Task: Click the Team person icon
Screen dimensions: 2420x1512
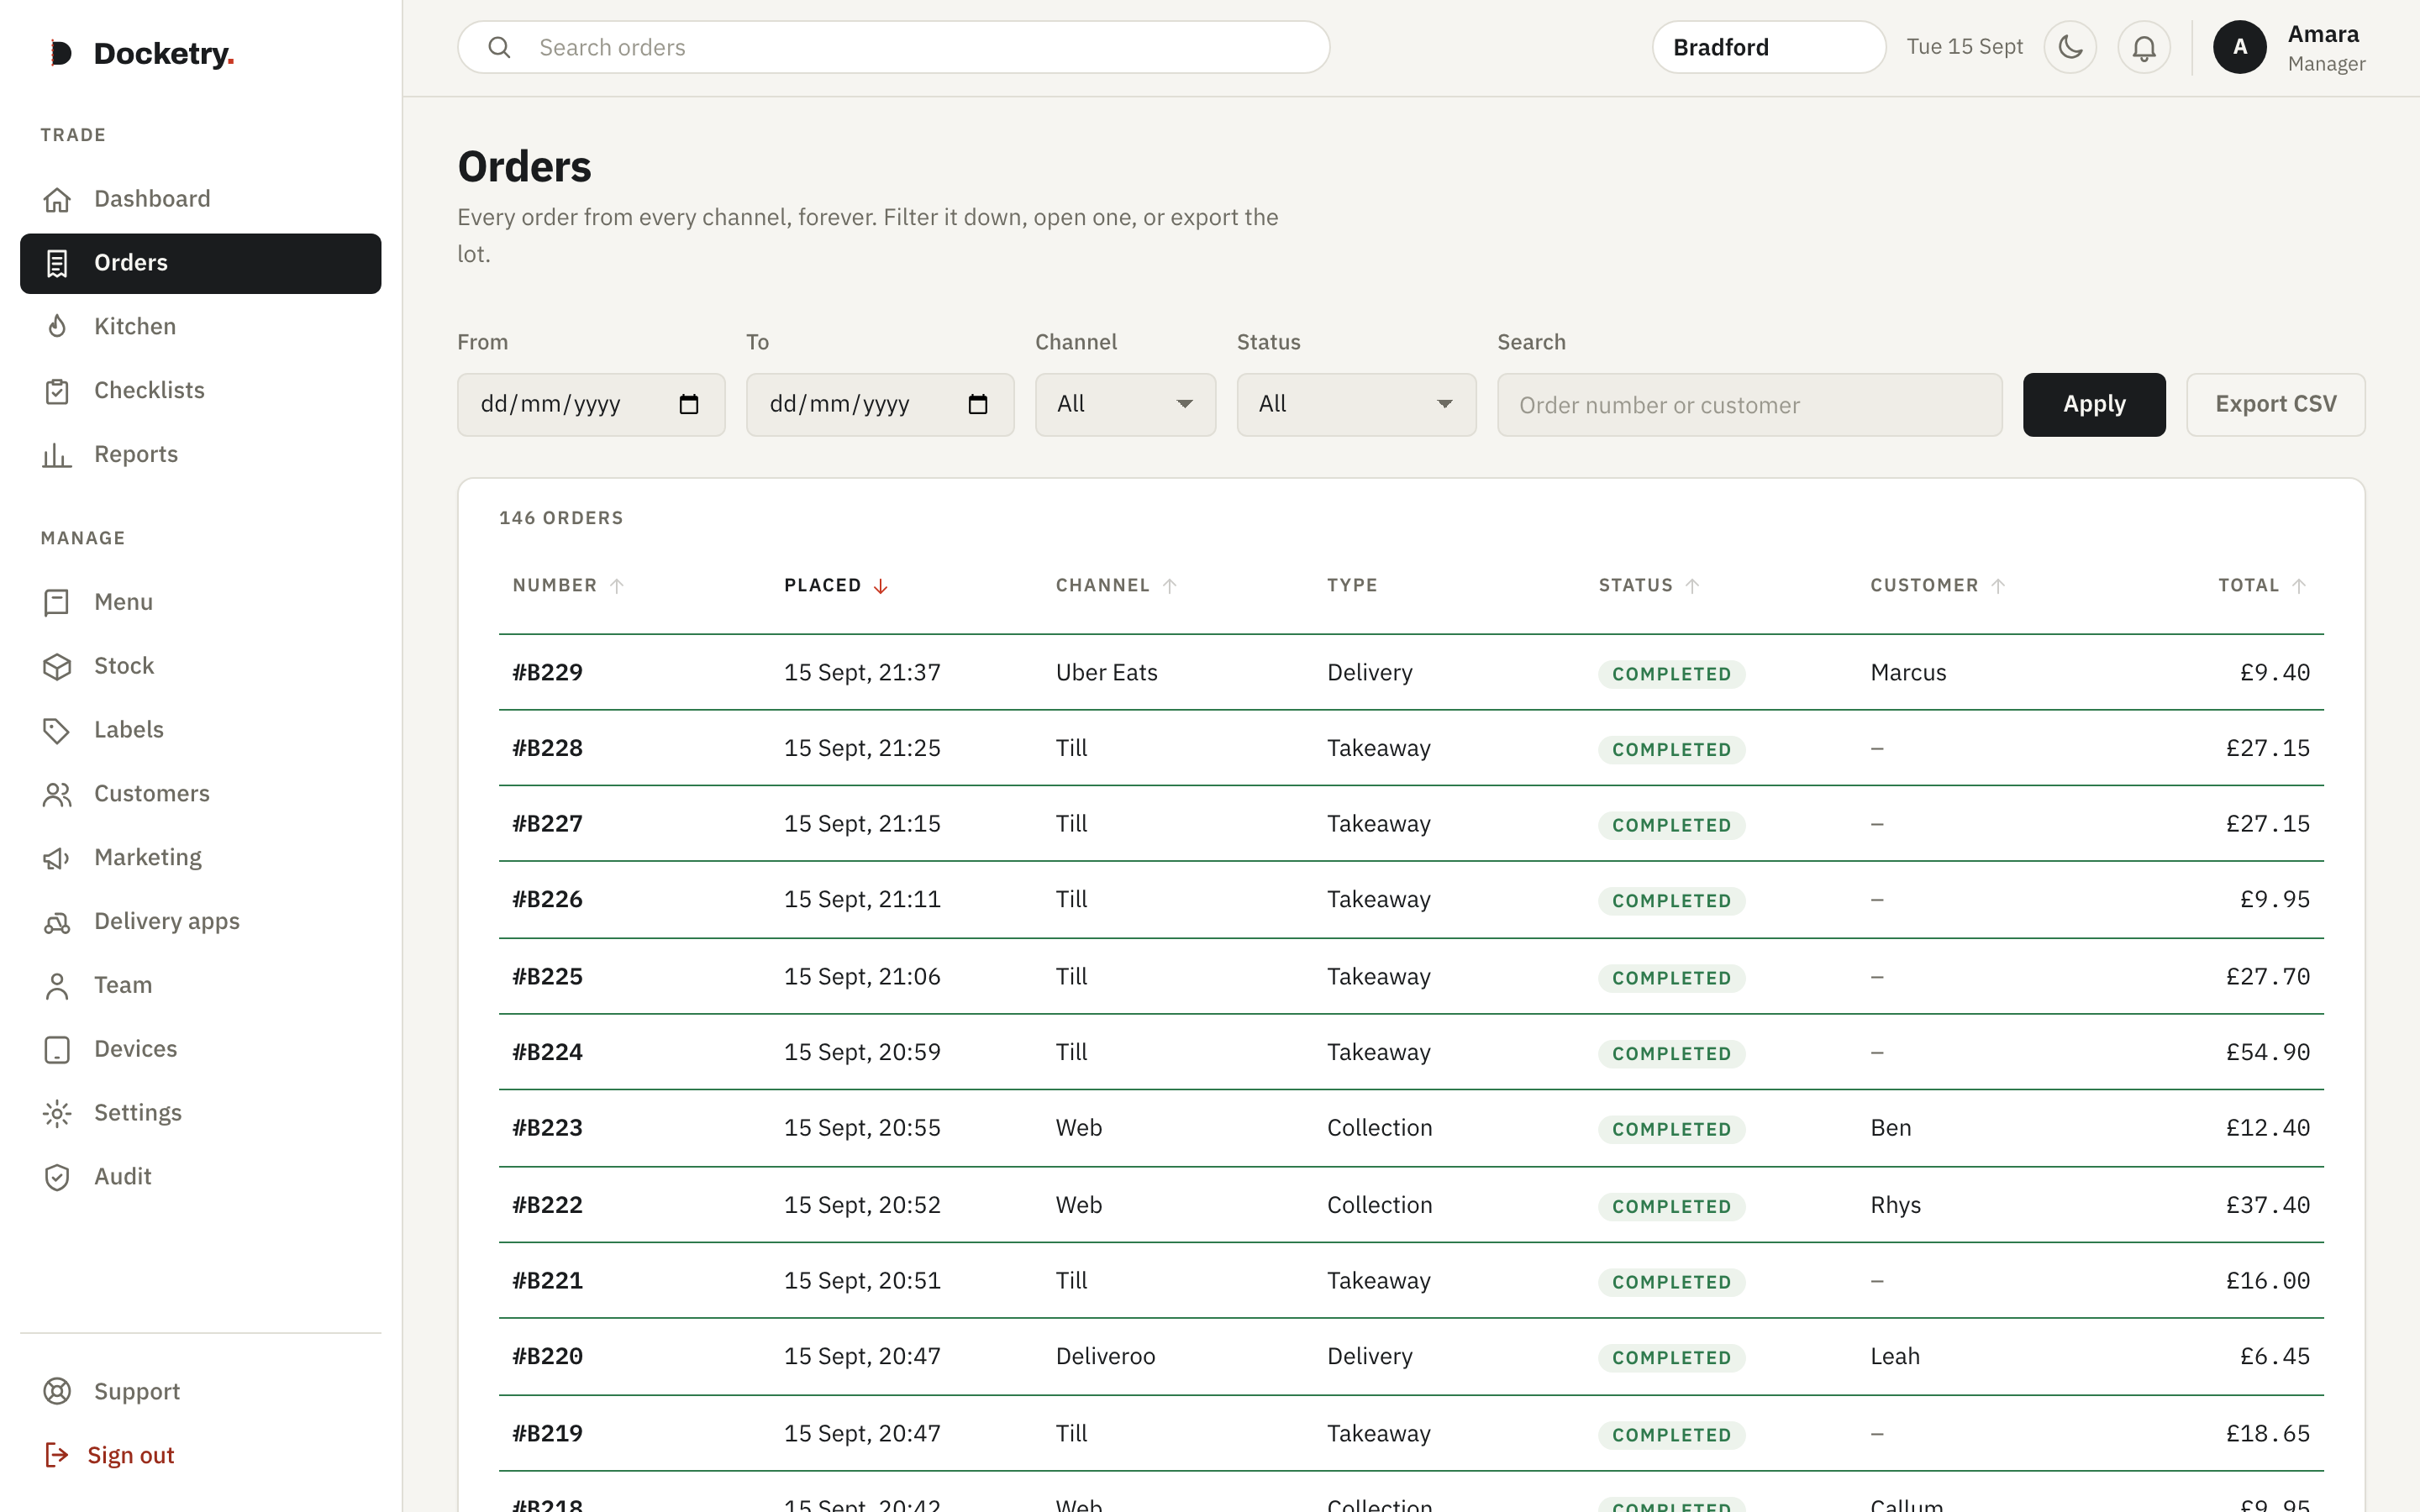Action: point(57,986)
